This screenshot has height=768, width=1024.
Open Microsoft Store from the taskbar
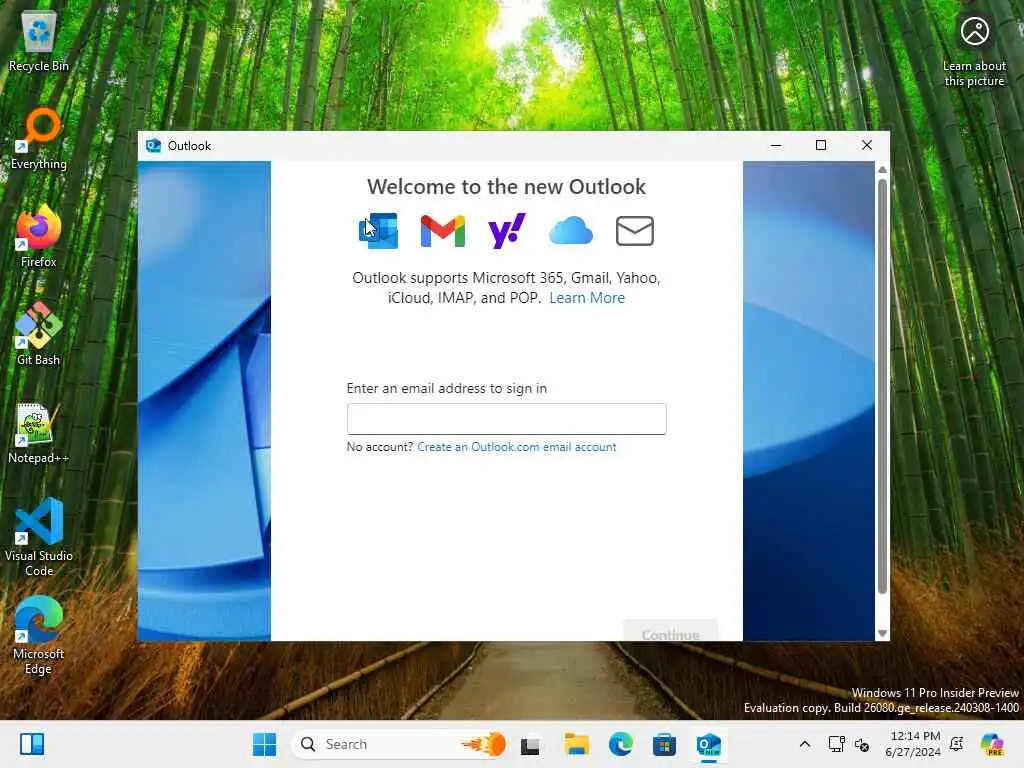click(664, 744)
